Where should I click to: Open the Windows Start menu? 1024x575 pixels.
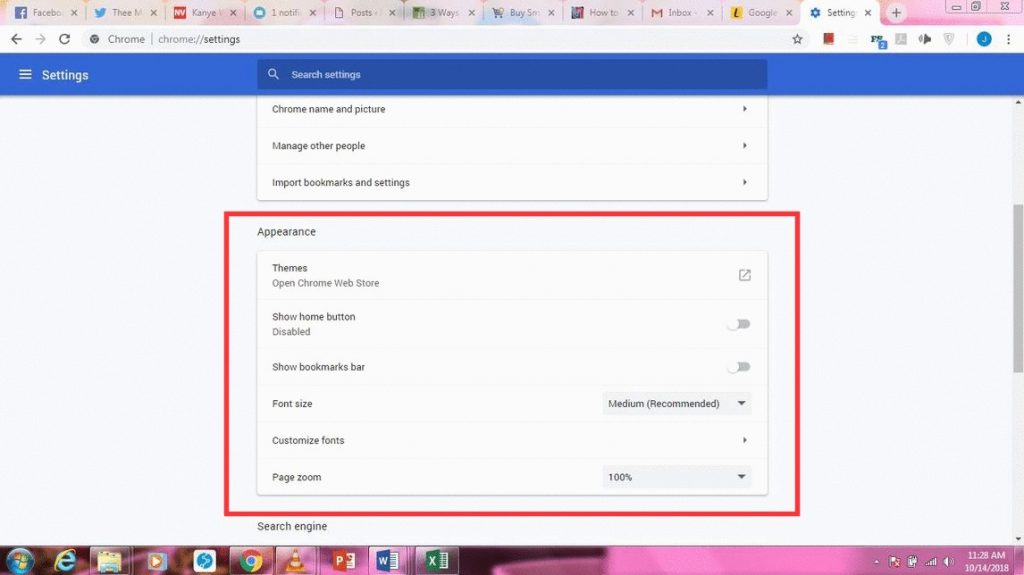20,561
